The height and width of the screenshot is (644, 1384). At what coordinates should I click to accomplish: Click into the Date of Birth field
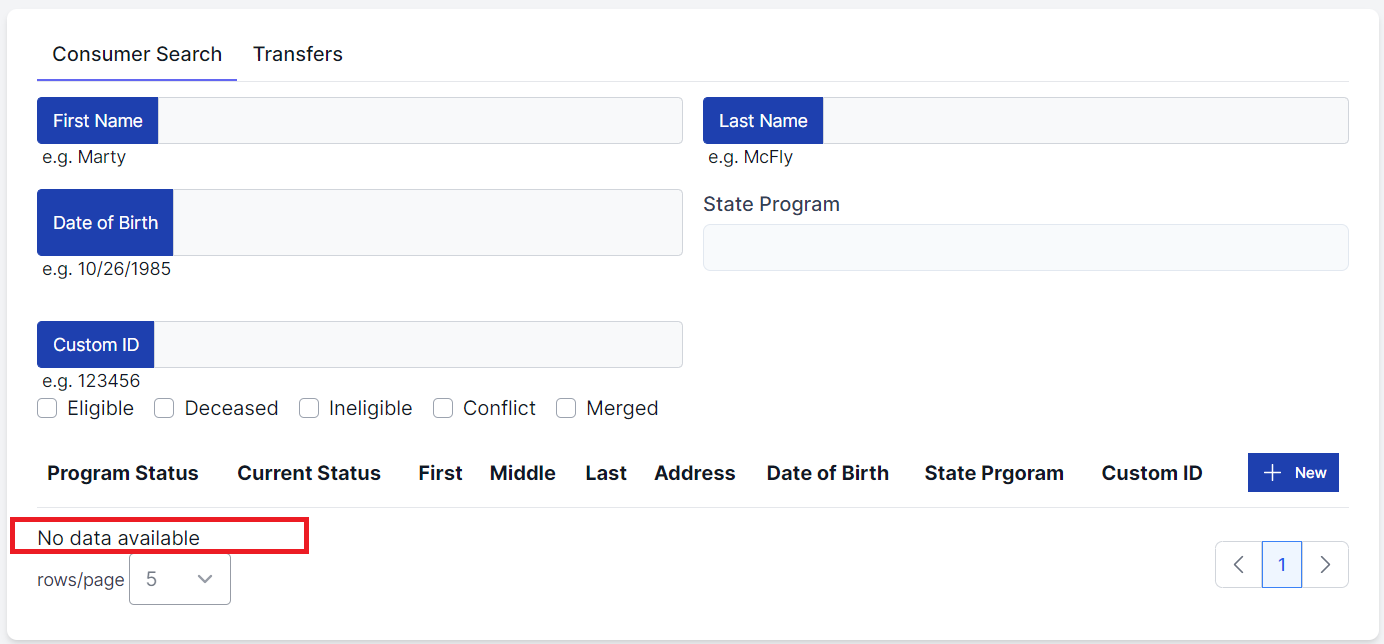point(427,223)
